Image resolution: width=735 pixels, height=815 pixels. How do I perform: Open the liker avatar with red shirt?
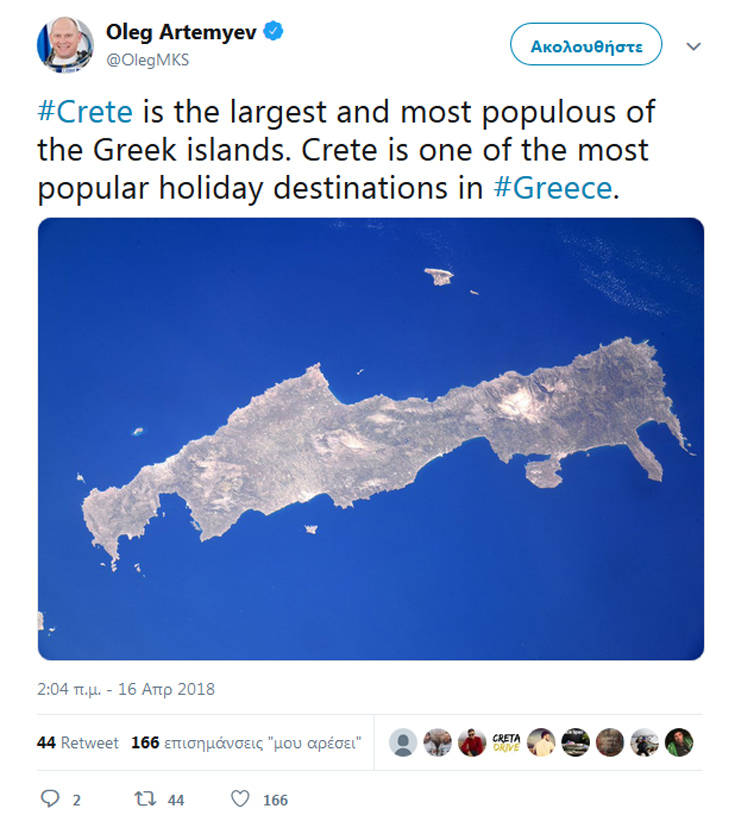coord(472,742)
